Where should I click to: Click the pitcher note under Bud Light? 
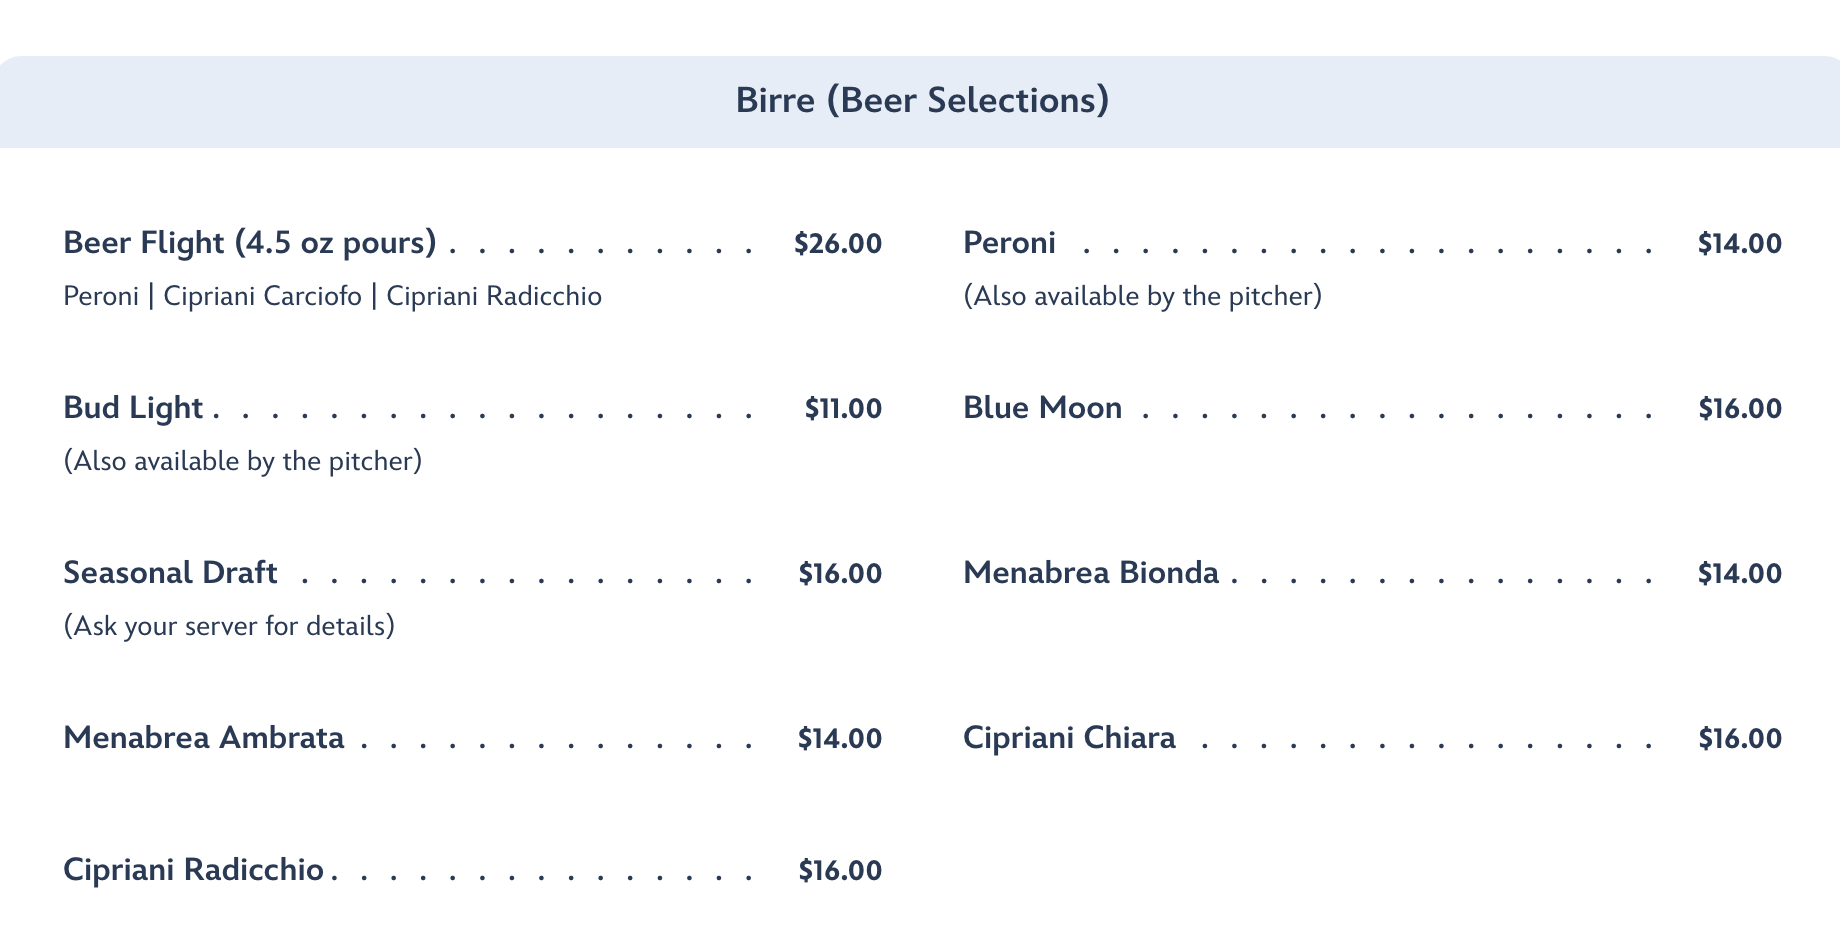242,462
